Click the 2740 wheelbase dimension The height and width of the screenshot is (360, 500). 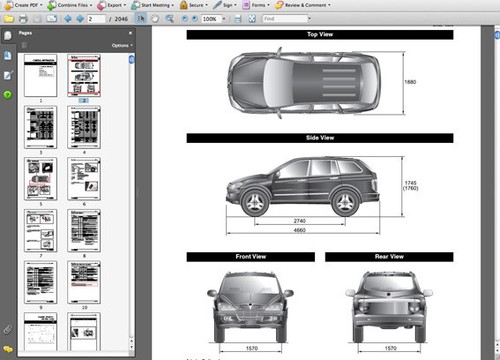(300, 221)
